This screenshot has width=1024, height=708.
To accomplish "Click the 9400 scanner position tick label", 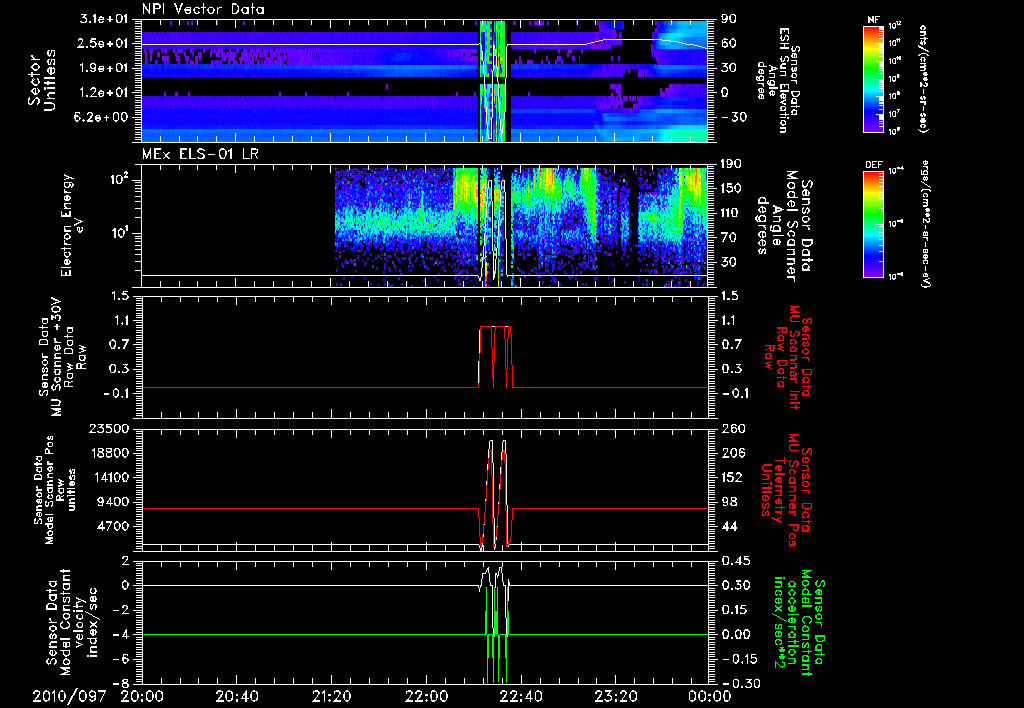I will coord(112,502).
